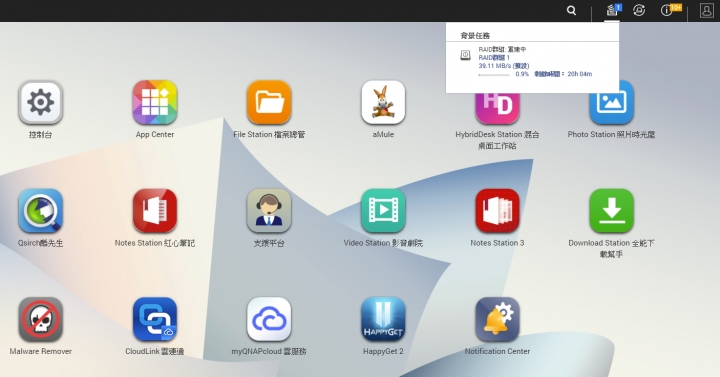720x377 pixels.
Task: Launch Qsirch search app
Action: point(40,211)
